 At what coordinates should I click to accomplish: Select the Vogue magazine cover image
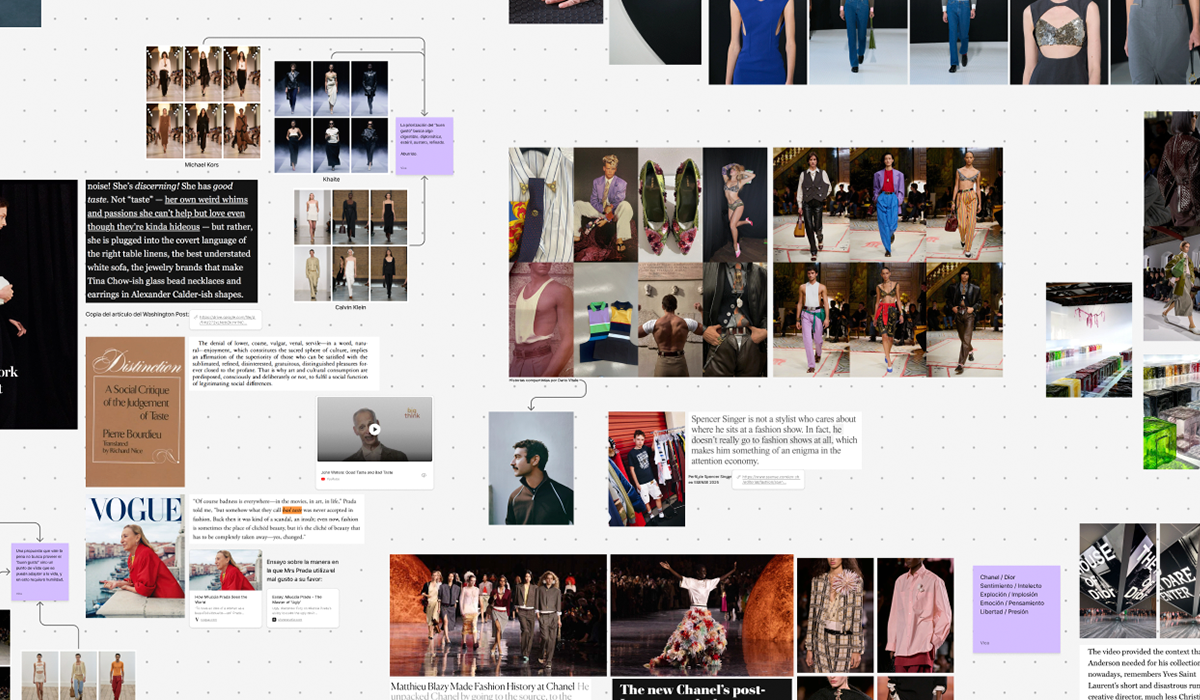[x=135, y=556]
